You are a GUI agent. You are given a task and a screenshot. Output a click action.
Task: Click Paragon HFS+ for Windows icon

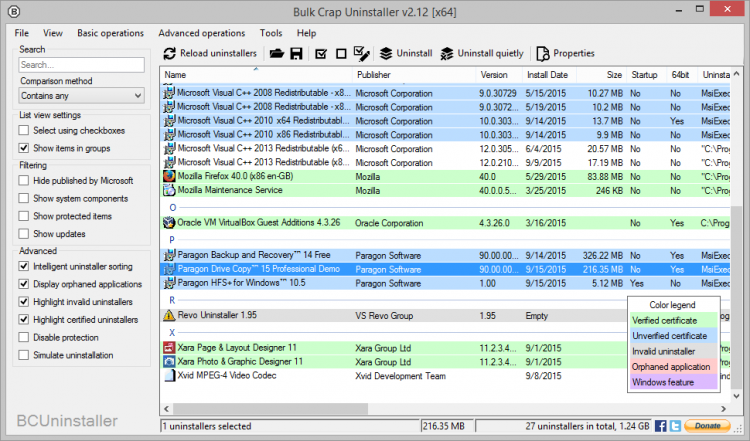coord(169,283)
